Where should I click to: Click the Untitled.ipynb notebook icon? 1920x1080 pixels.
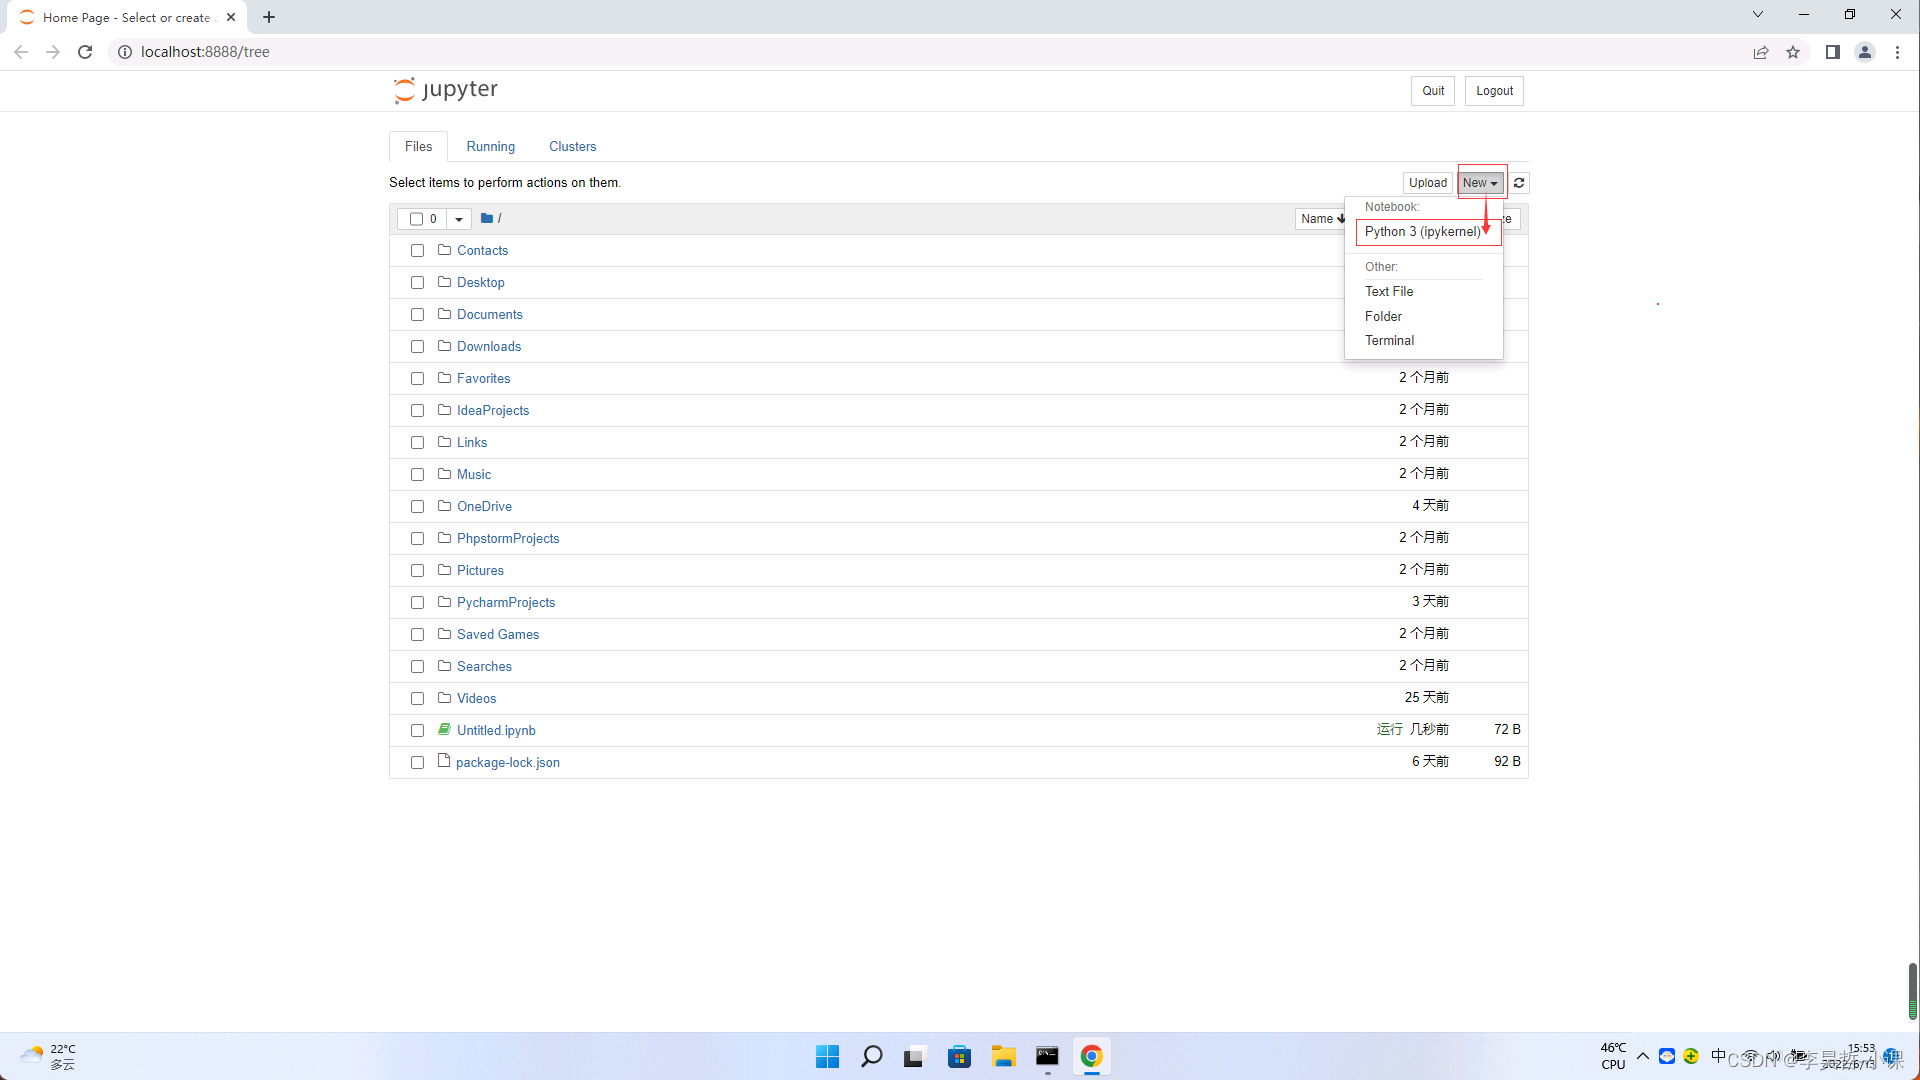tap(444, 730)
